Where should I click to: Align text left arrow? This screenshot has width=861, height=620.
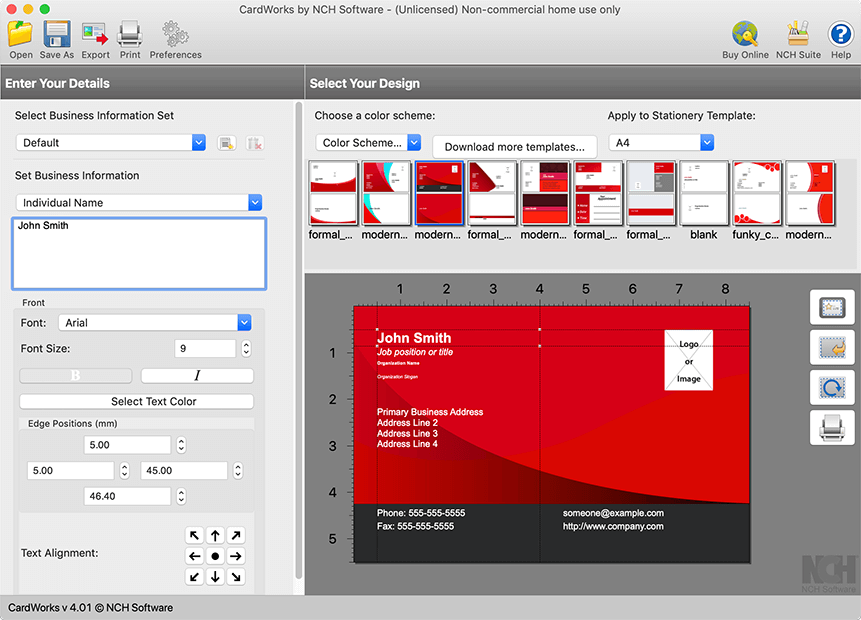194,556
